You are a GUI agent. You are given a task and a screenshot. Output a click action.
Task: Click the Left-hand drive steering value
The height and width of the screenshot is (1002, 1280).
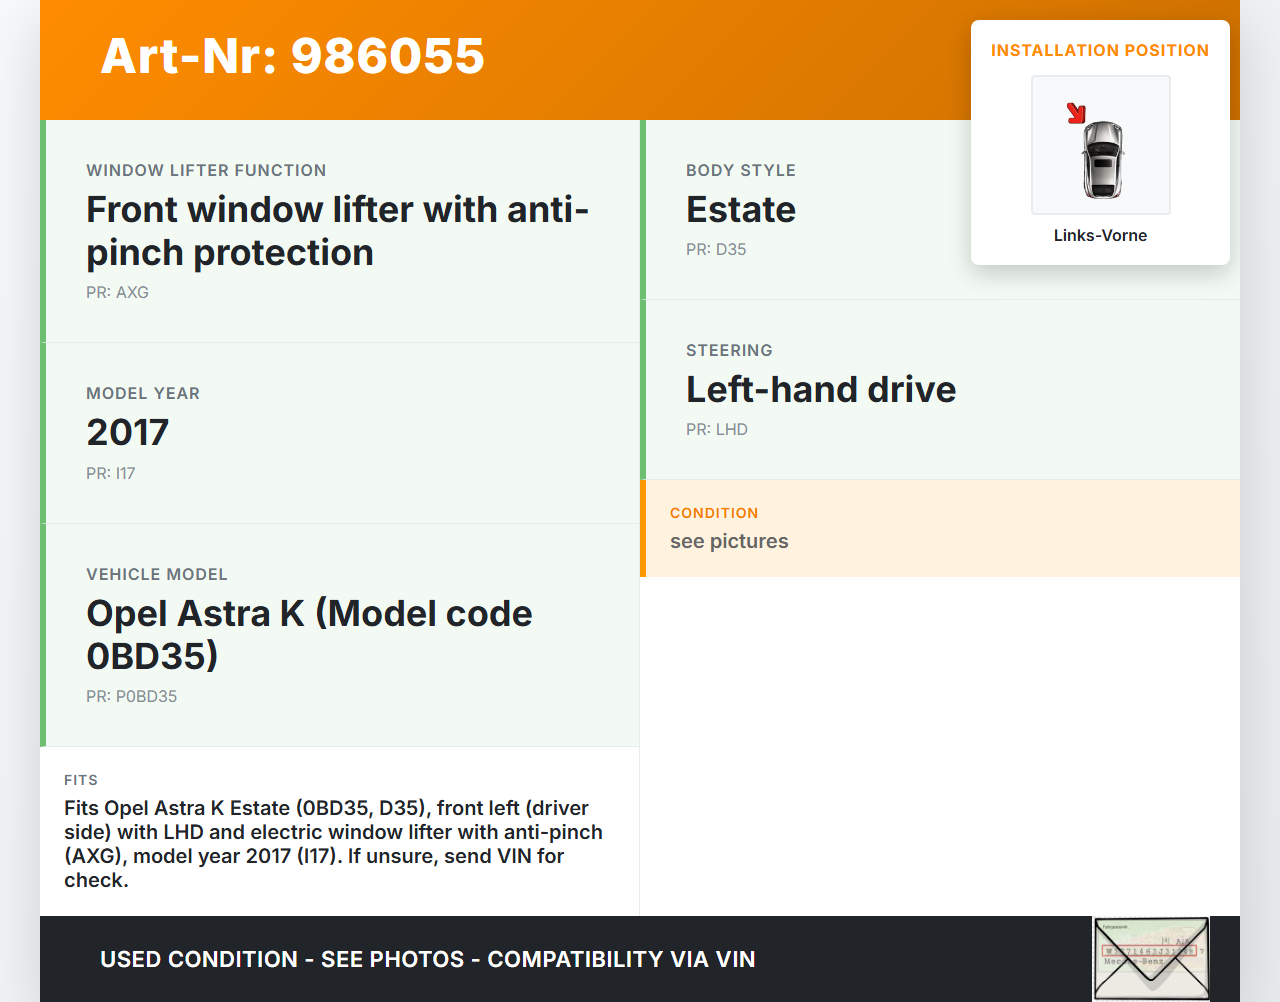[x=820, y=389]
